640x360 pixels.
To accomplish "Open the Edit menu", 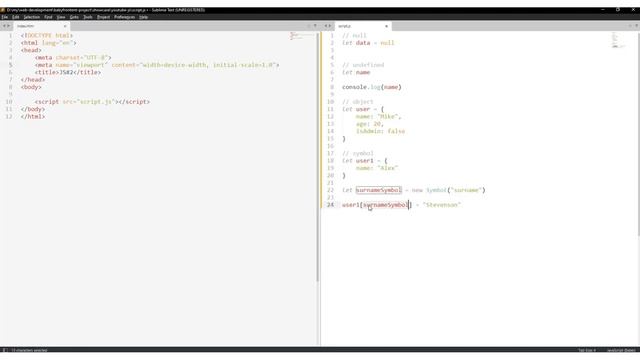I will click(16, 17).
